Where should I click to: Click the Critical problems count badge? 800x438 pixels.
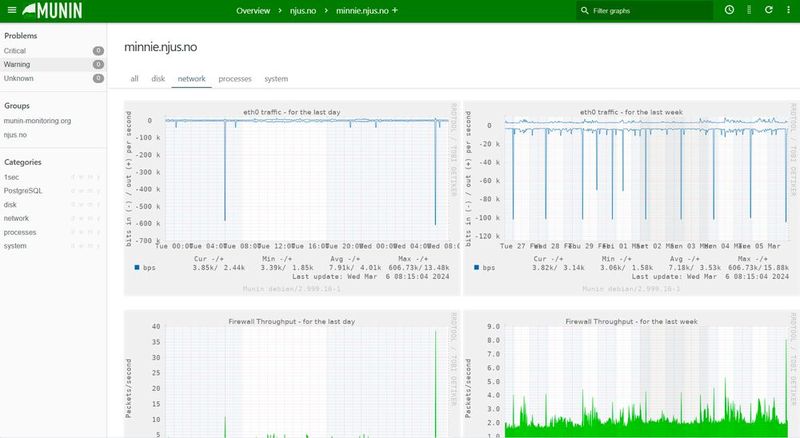[98, 50]
